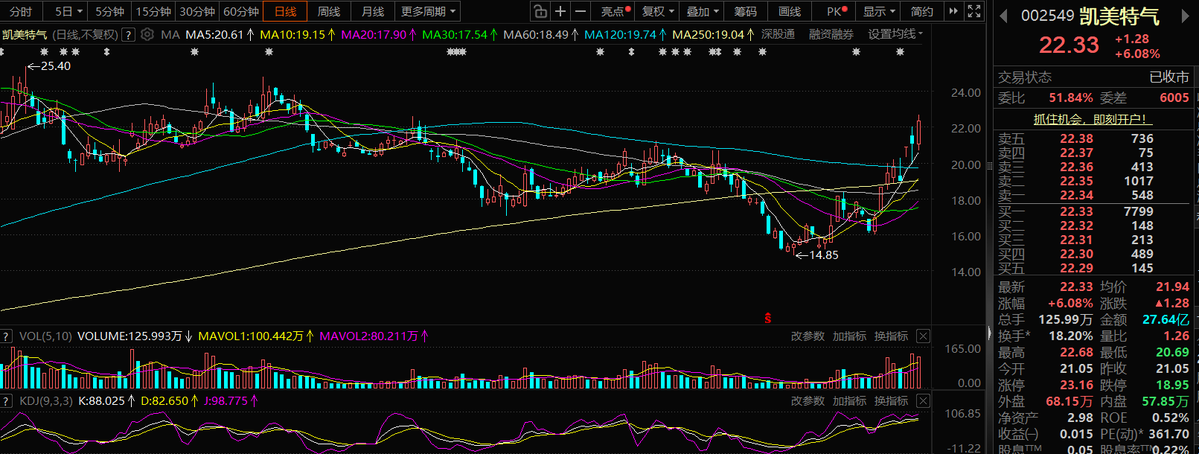
Task: Click 改参数 in KDJ panel
Action: tap(807, 400)
